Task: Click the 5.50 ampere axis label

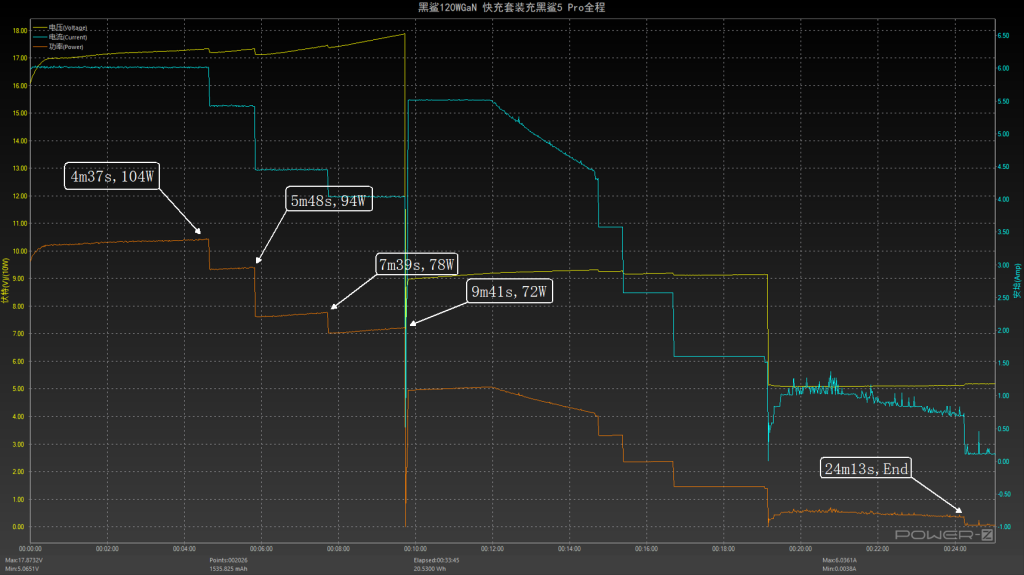Action: point(1003,101)
